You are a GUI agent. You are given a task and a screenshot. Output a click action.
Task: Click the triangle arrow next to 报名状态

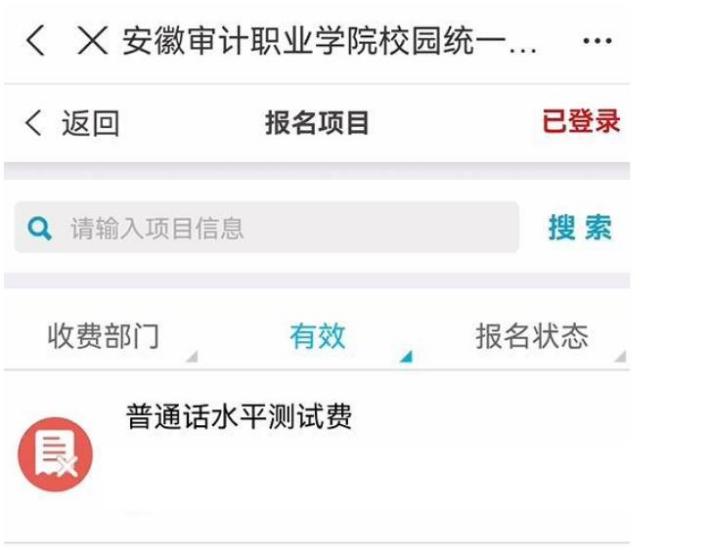(x=620, y=357)
